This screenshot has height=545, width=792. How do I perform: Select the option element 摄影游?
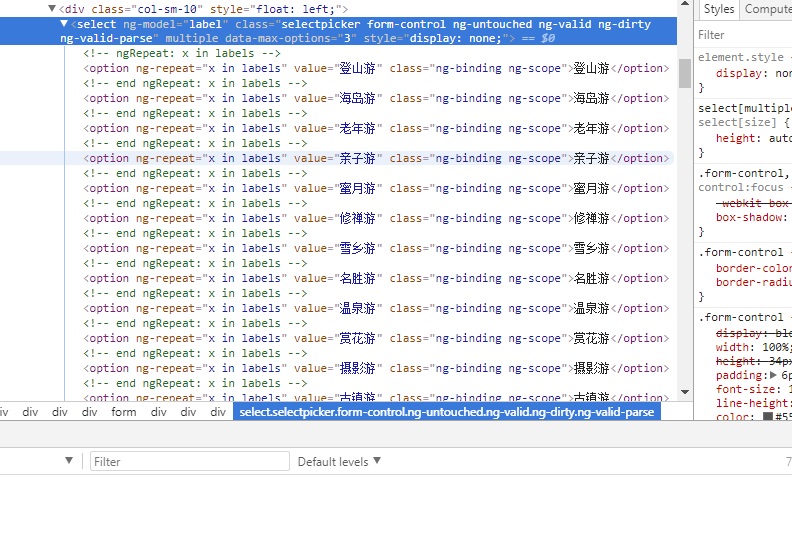[x=376, y=368]
